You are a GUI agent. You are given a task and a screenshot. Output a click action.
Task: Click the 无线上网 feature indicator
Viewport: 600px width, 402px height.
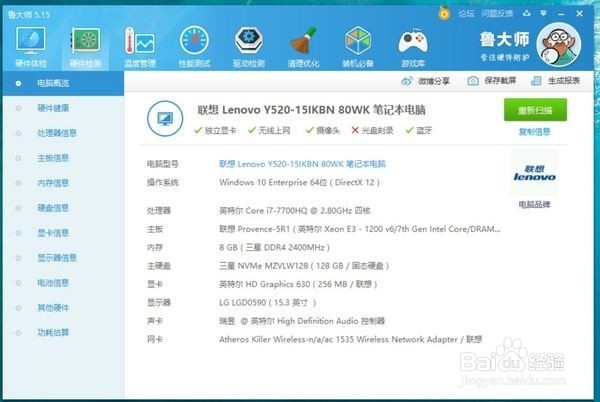269,130
